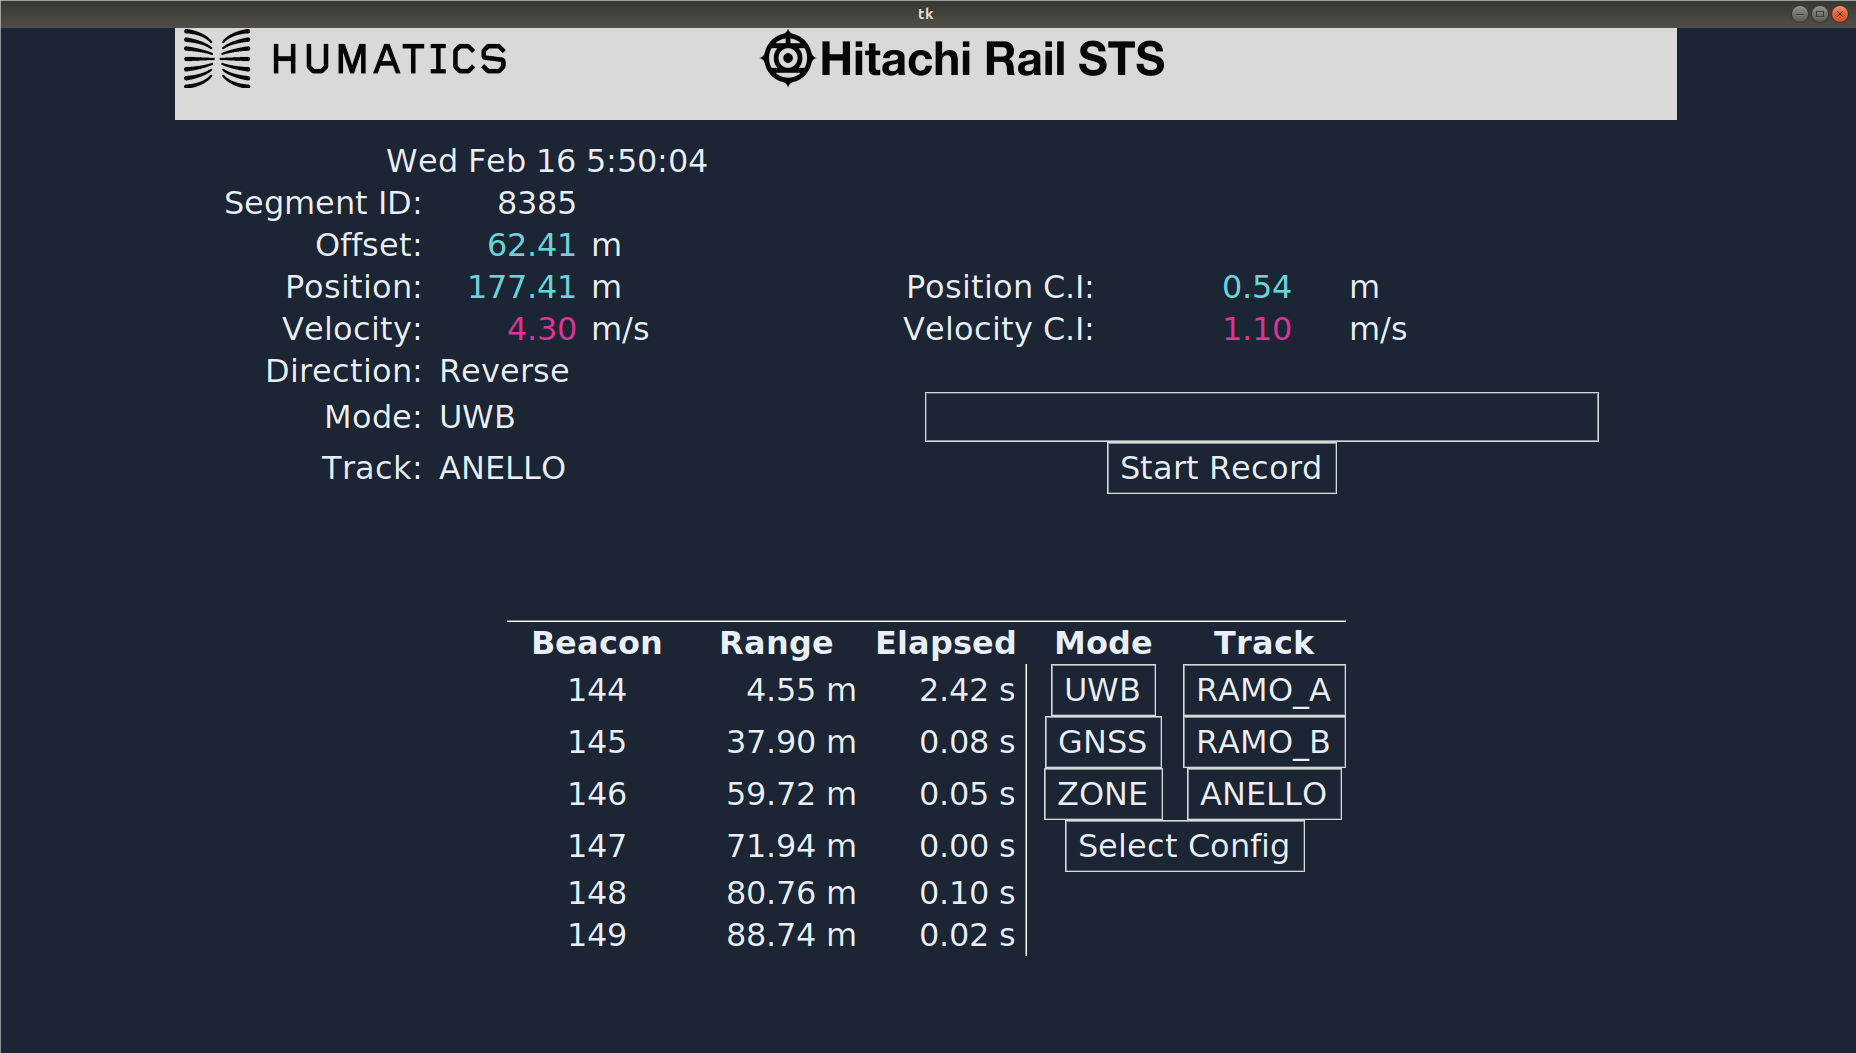Choose the ZONE mode button

[x=1103, y=794]
